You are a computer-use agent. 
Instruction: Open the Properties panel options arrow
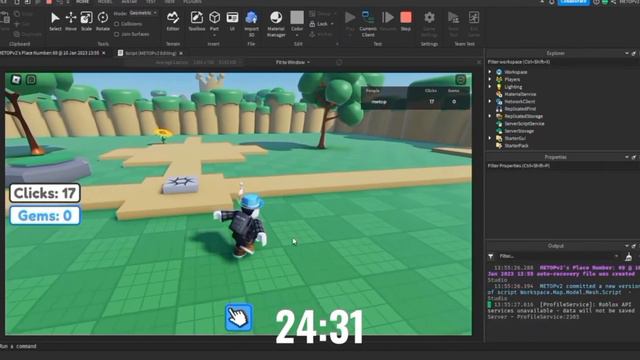627,157
